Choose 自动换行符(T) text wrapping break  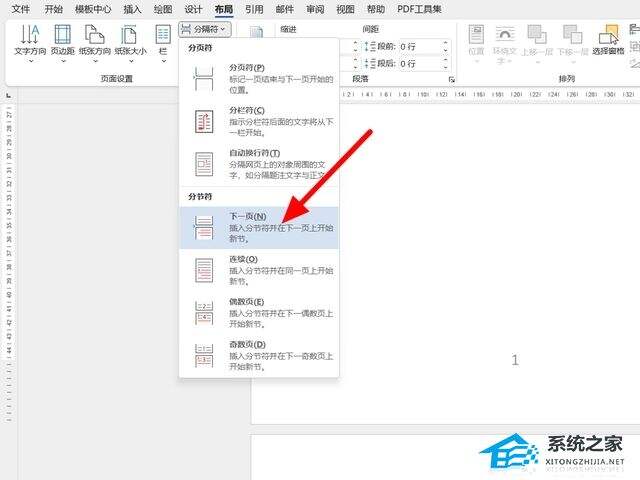tap(259, 164)
